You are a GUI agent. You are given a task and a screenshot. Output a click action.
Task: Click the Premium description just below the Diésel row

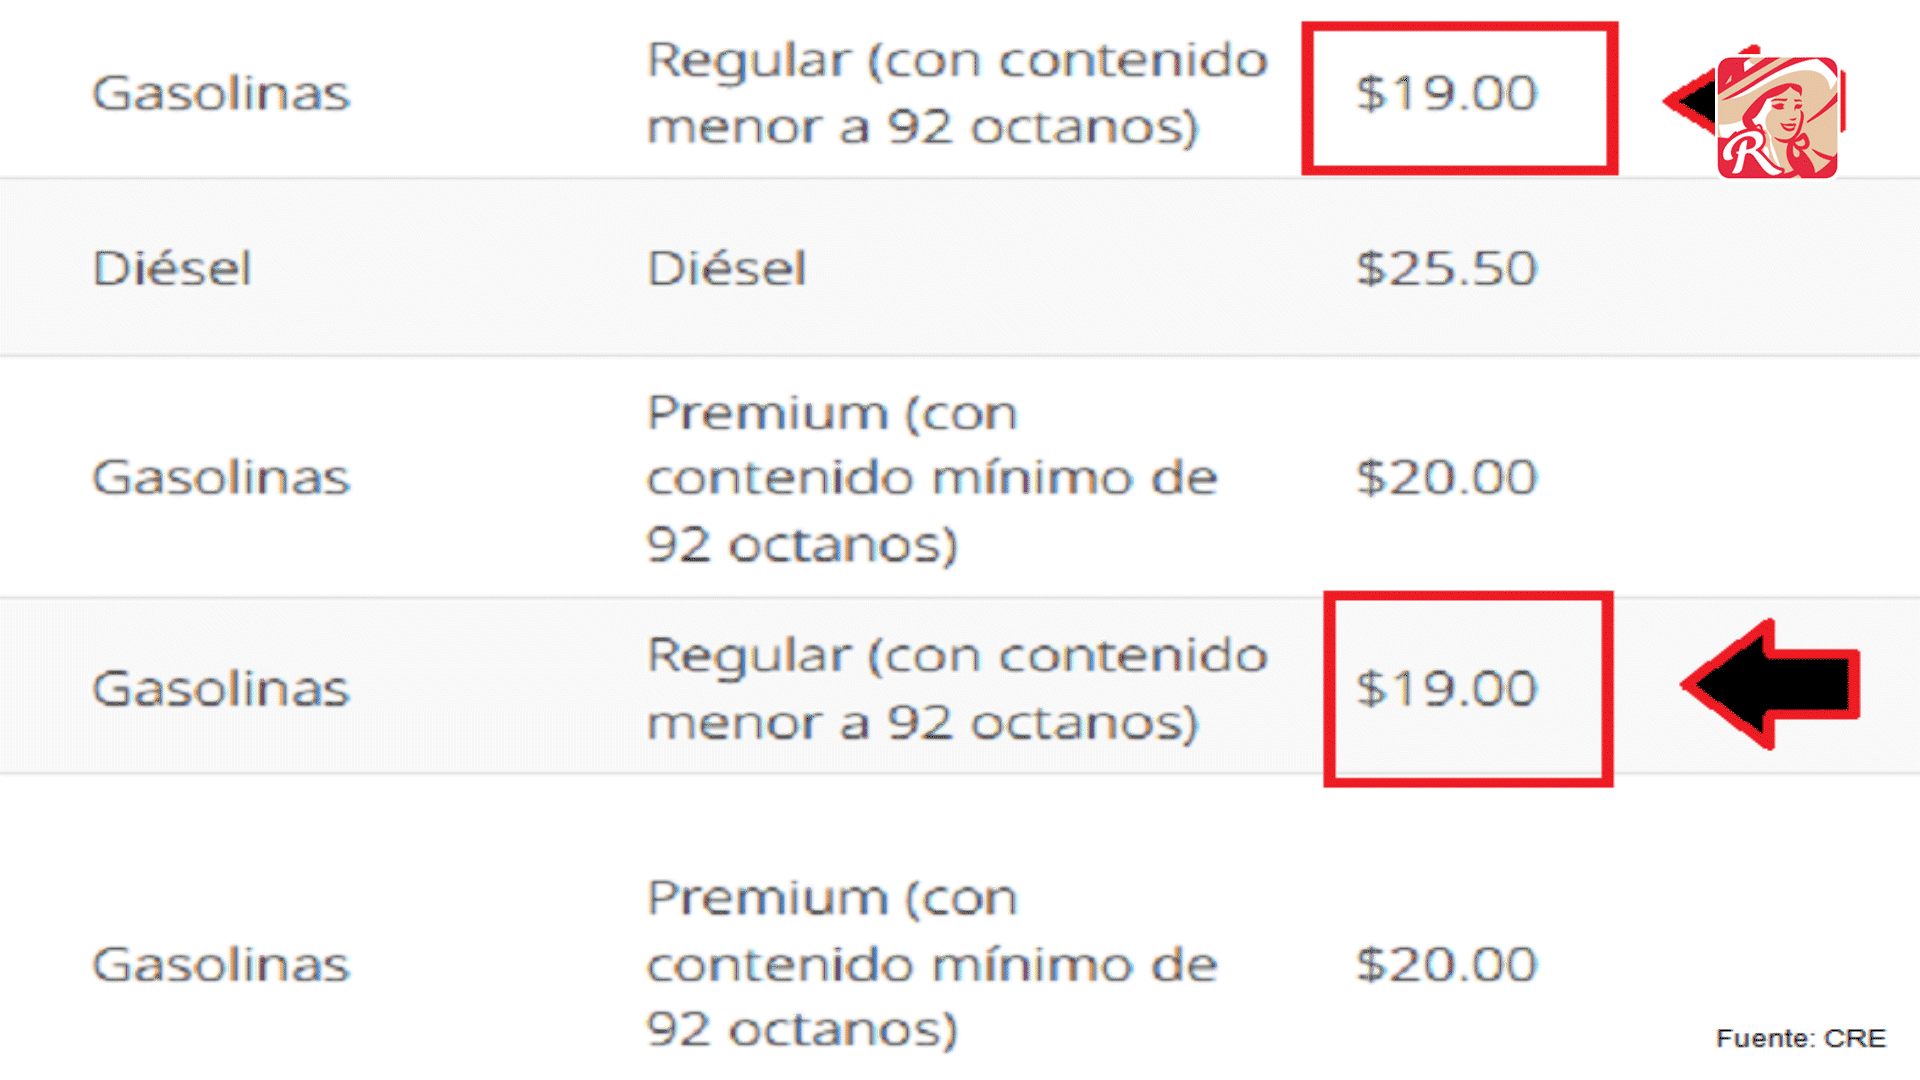click(931, 477)
